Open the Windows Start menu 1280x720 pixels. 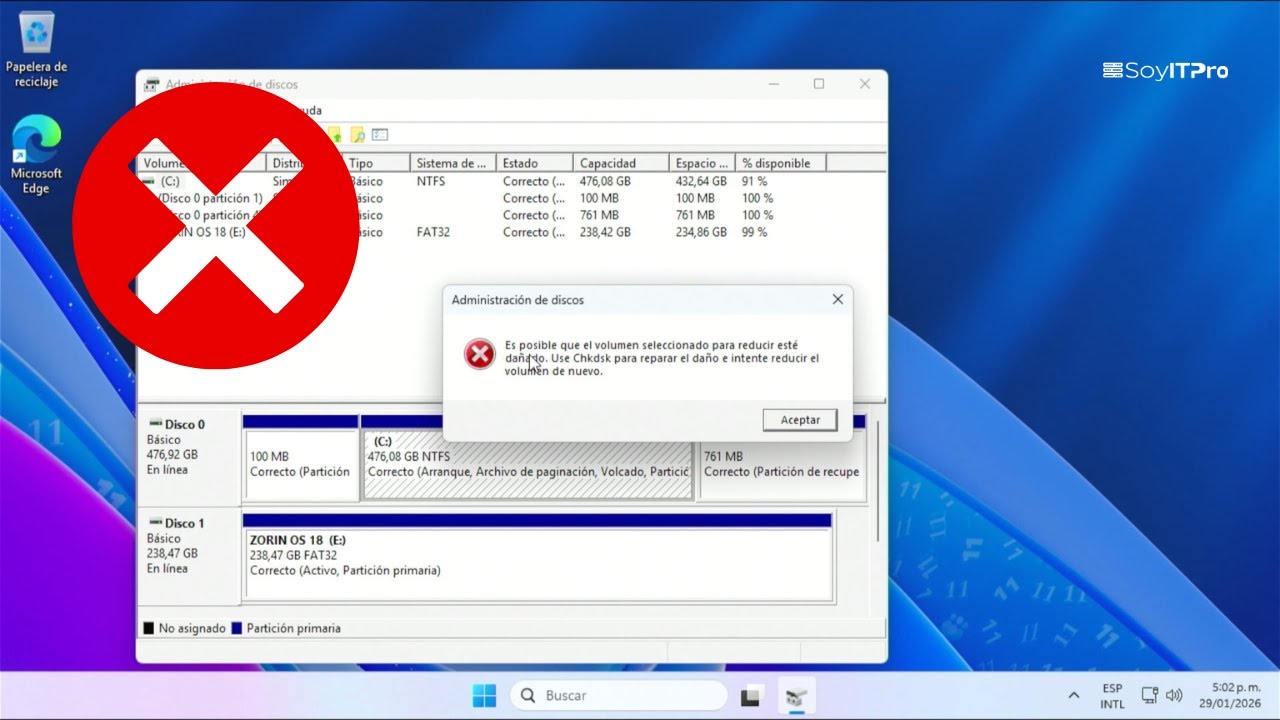click(x=484, y=695)
